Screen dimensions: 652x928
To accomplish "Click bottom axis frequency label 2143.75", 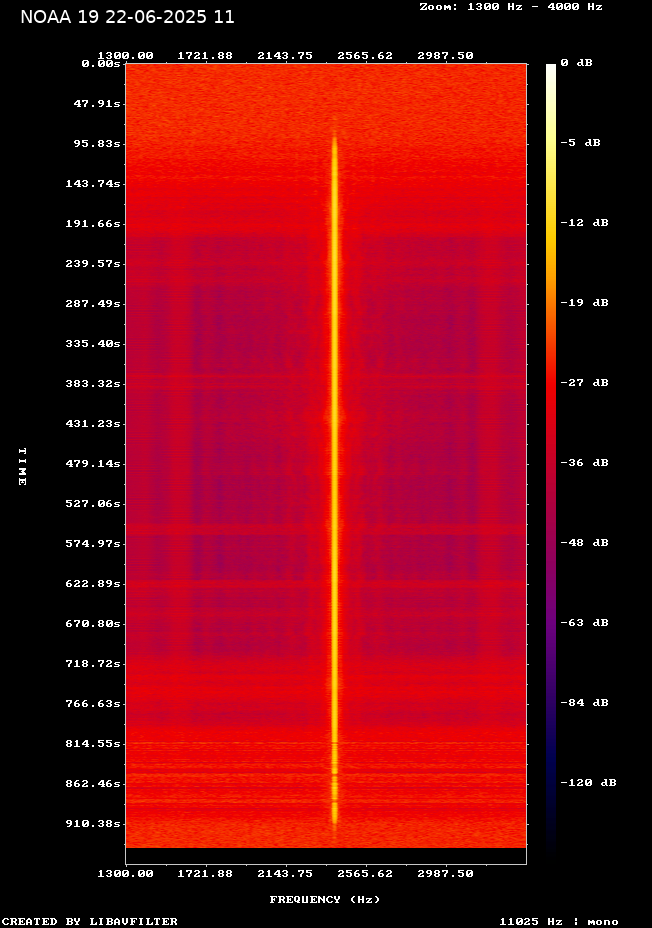I will [285, 874].
